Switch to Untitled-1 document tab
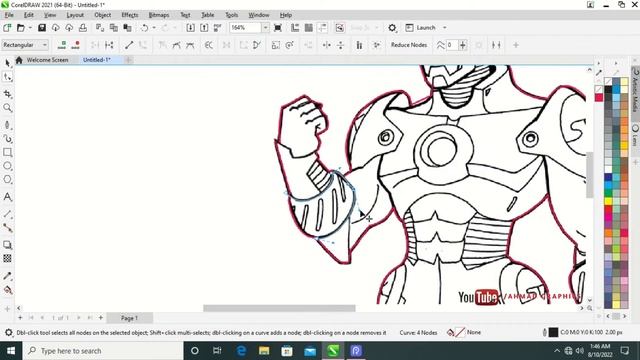The image size is (640, 360). pyautogui.click(x=97, y=60)
